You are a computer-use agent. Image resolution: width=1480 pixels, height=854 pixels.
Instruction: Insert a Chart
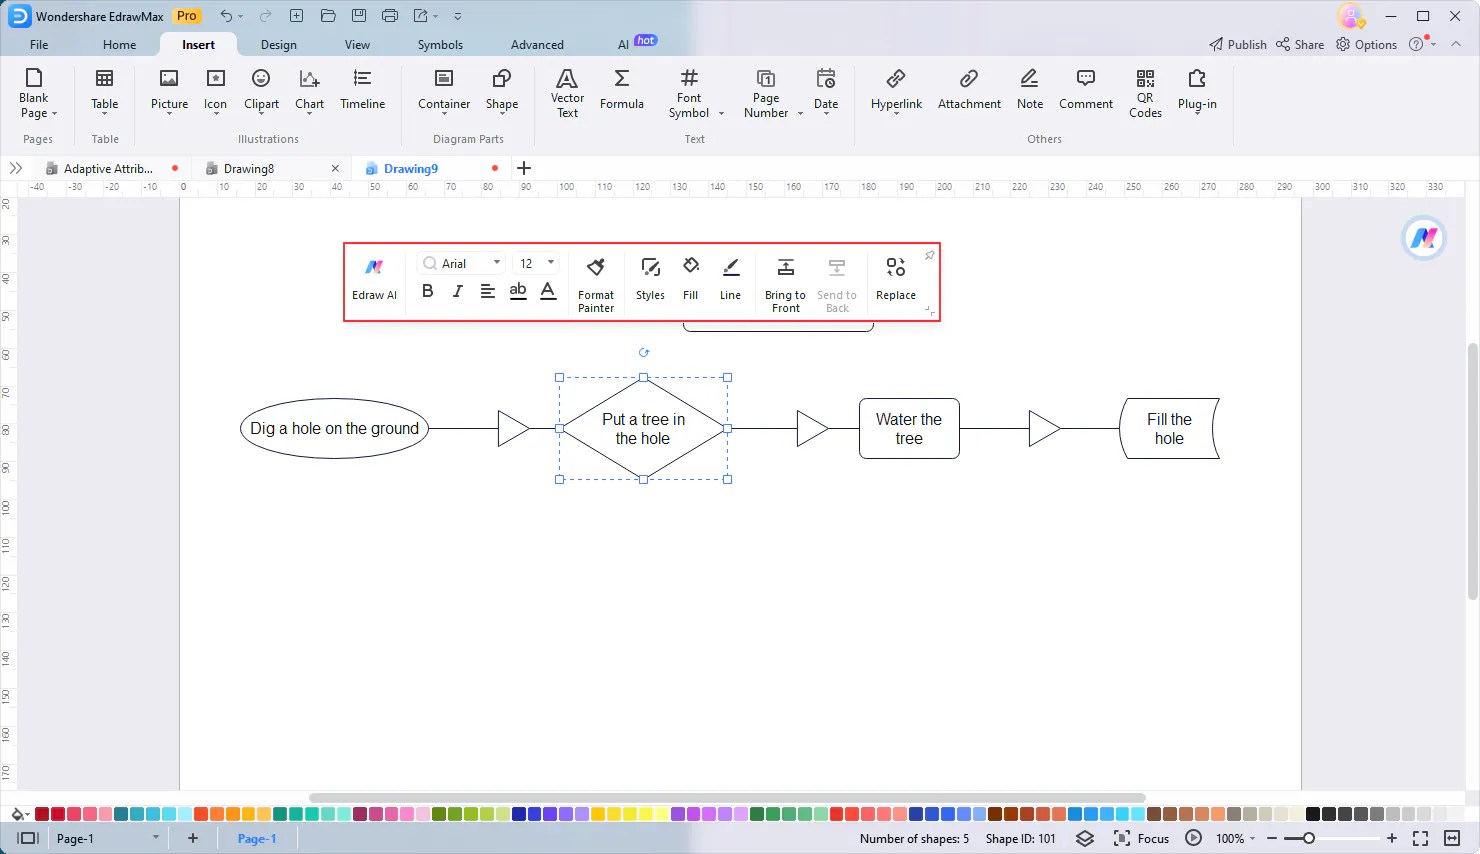pyautogui.click(x=309, y=91)
